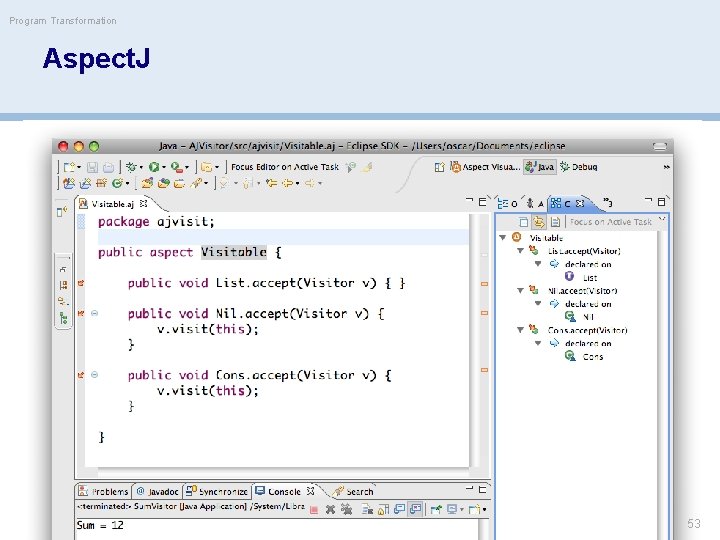Collapse declared on under List.accept
Screen dimensions: 720x540
pos(538,264)
